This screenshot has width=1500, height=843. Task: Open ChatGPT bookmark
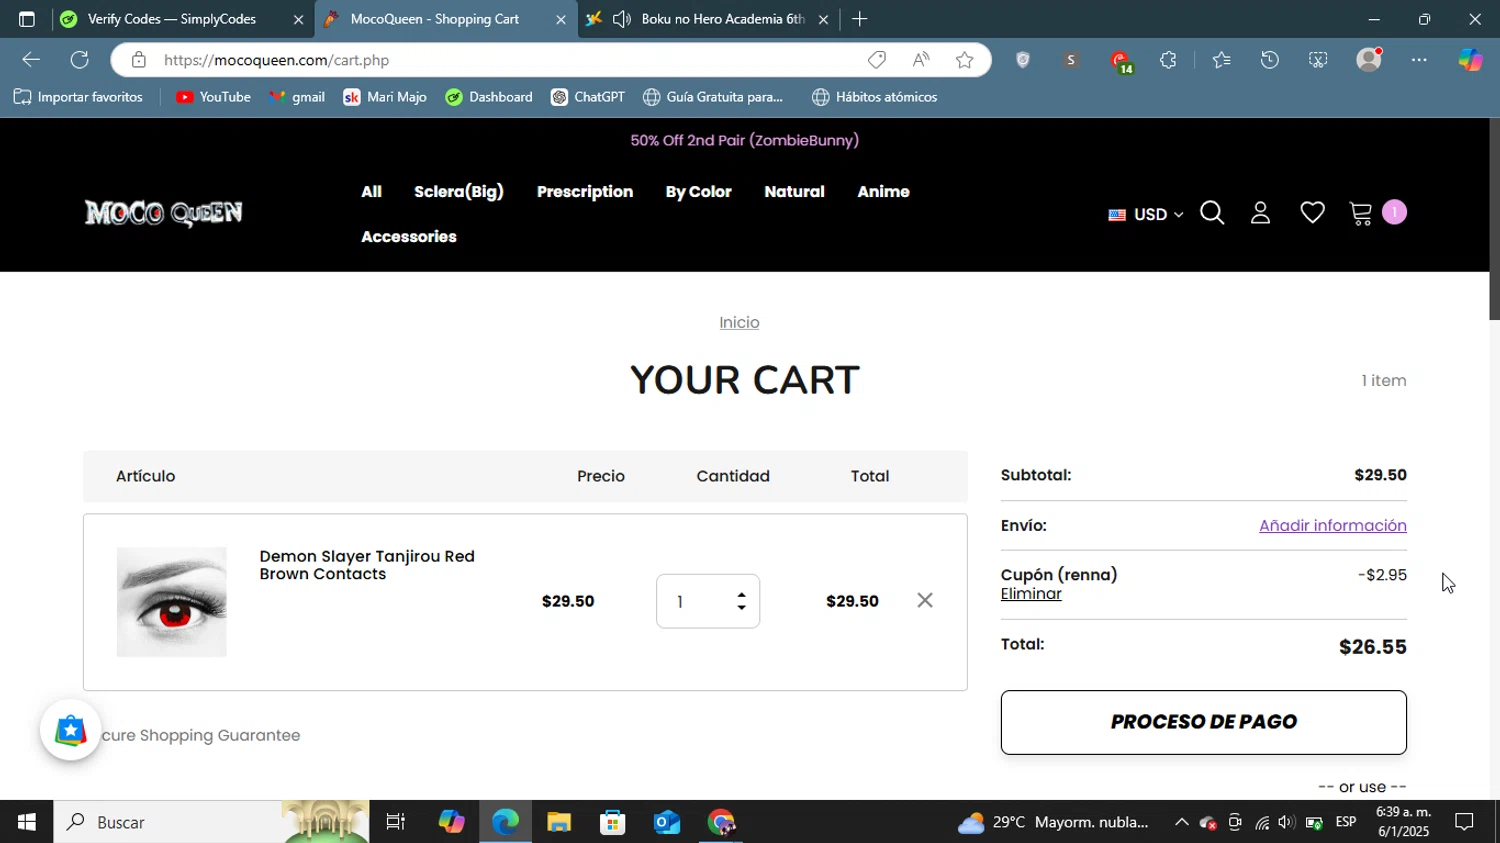click(588, 97)
